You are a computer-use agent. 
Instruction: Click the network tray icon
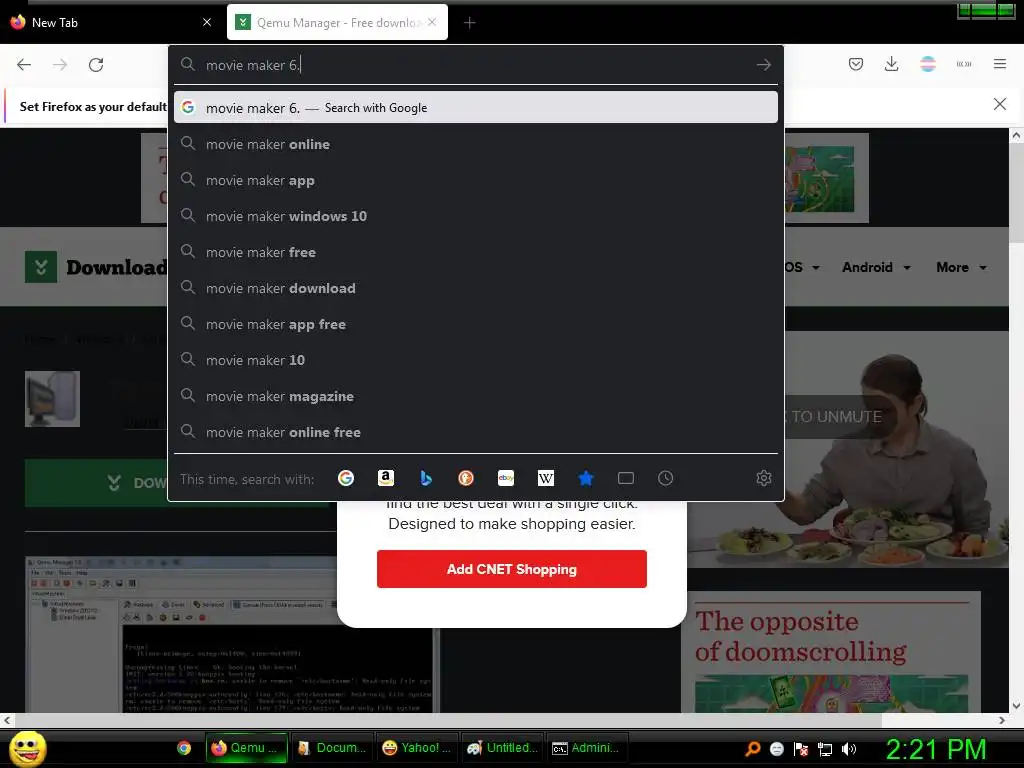coord(825,749)
